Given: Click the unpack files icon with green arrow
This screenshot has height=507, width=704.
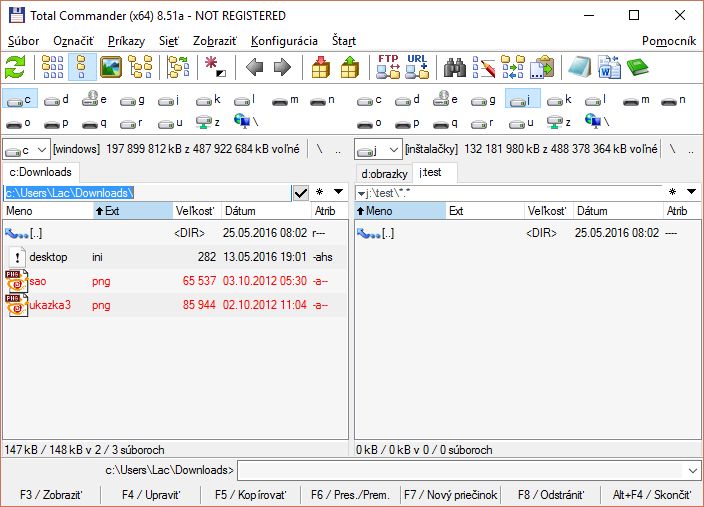Looking at the screenshot, I should [x=350, y=67].
